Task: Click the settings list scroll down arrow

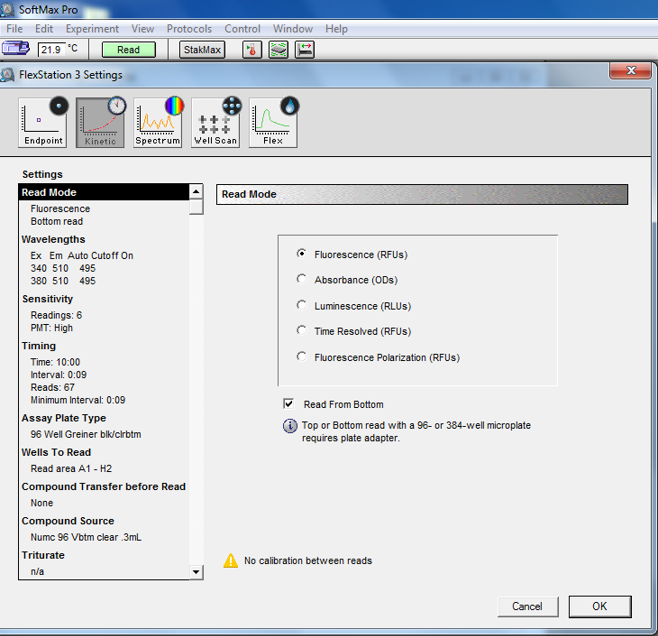Action: click(196, 571)
